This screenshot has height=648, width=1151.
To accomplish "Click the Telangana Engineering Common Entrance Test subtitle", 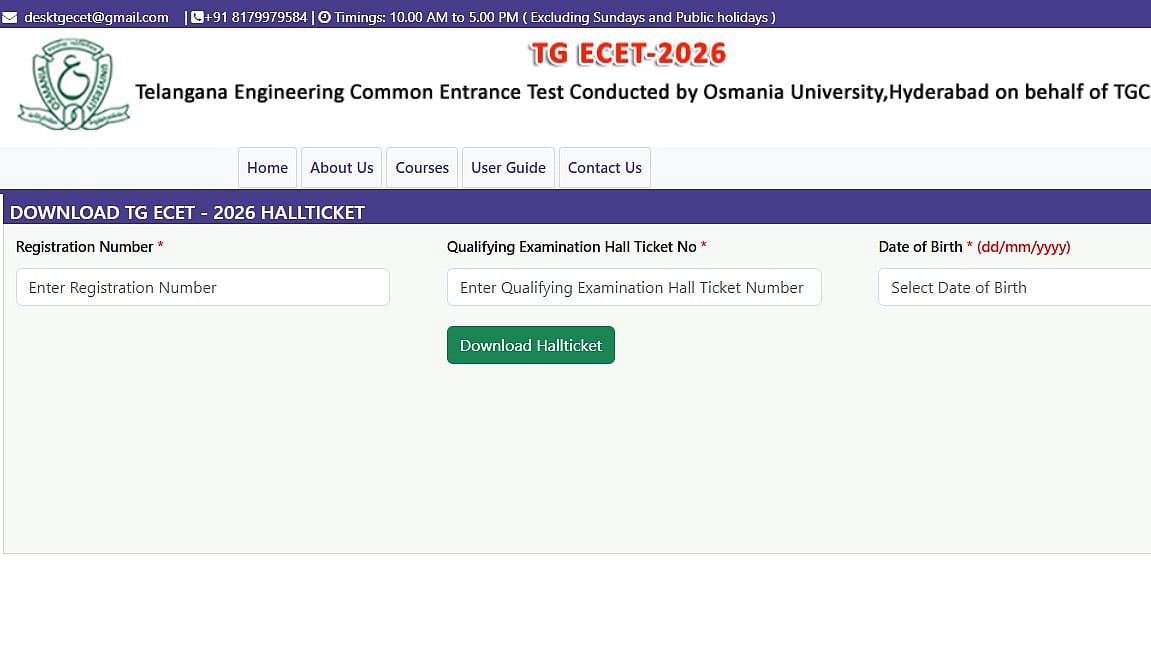I will [642, 92].
